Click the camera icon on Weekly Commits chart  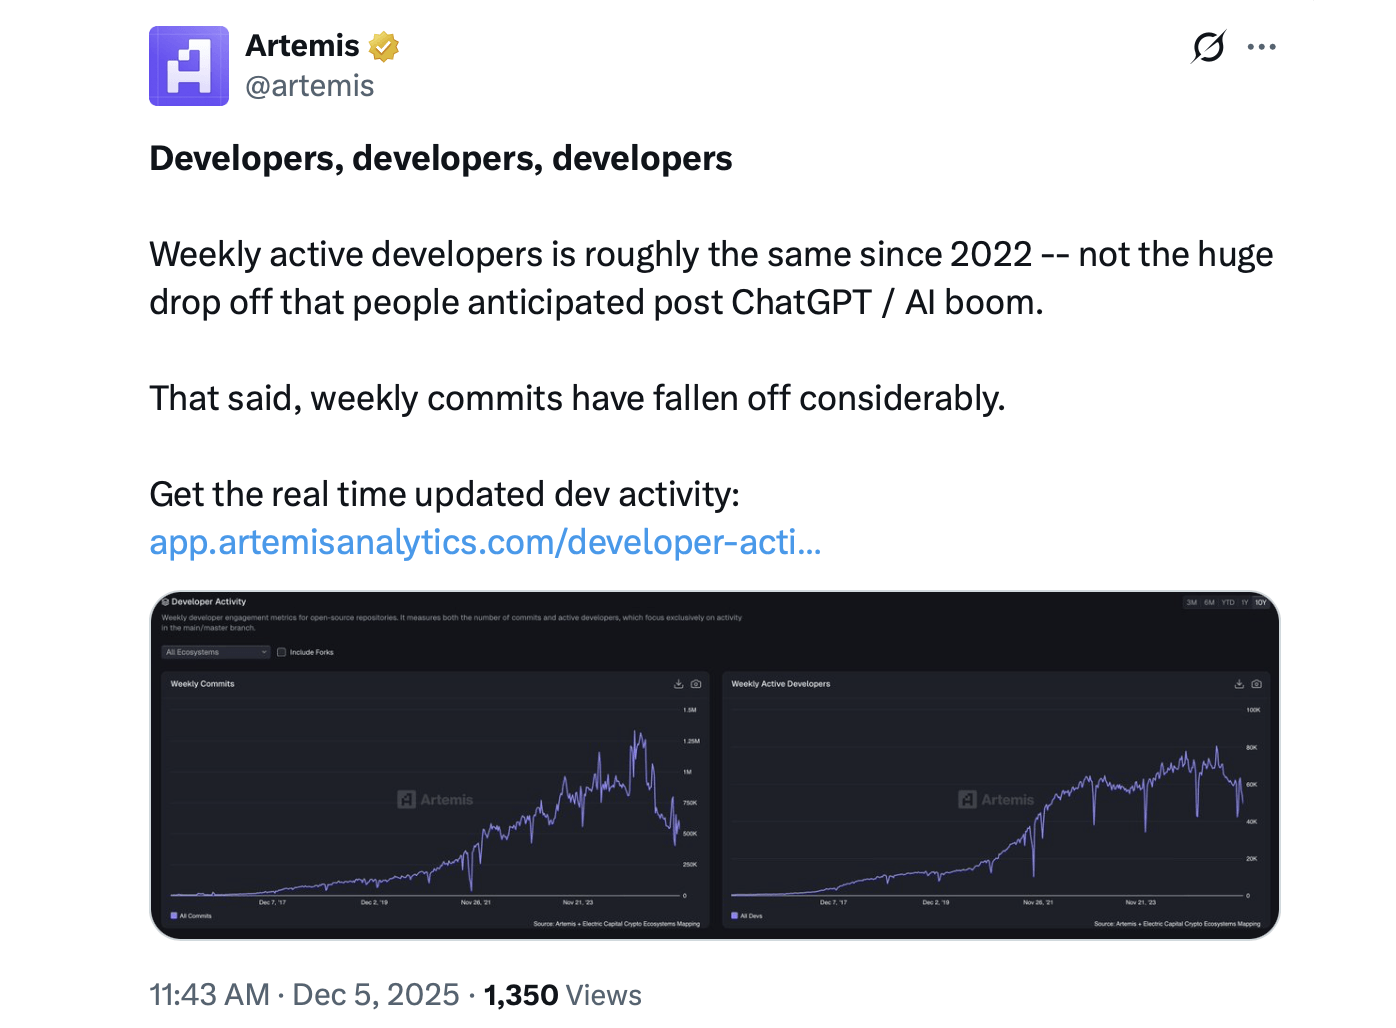tap(695, 684)
